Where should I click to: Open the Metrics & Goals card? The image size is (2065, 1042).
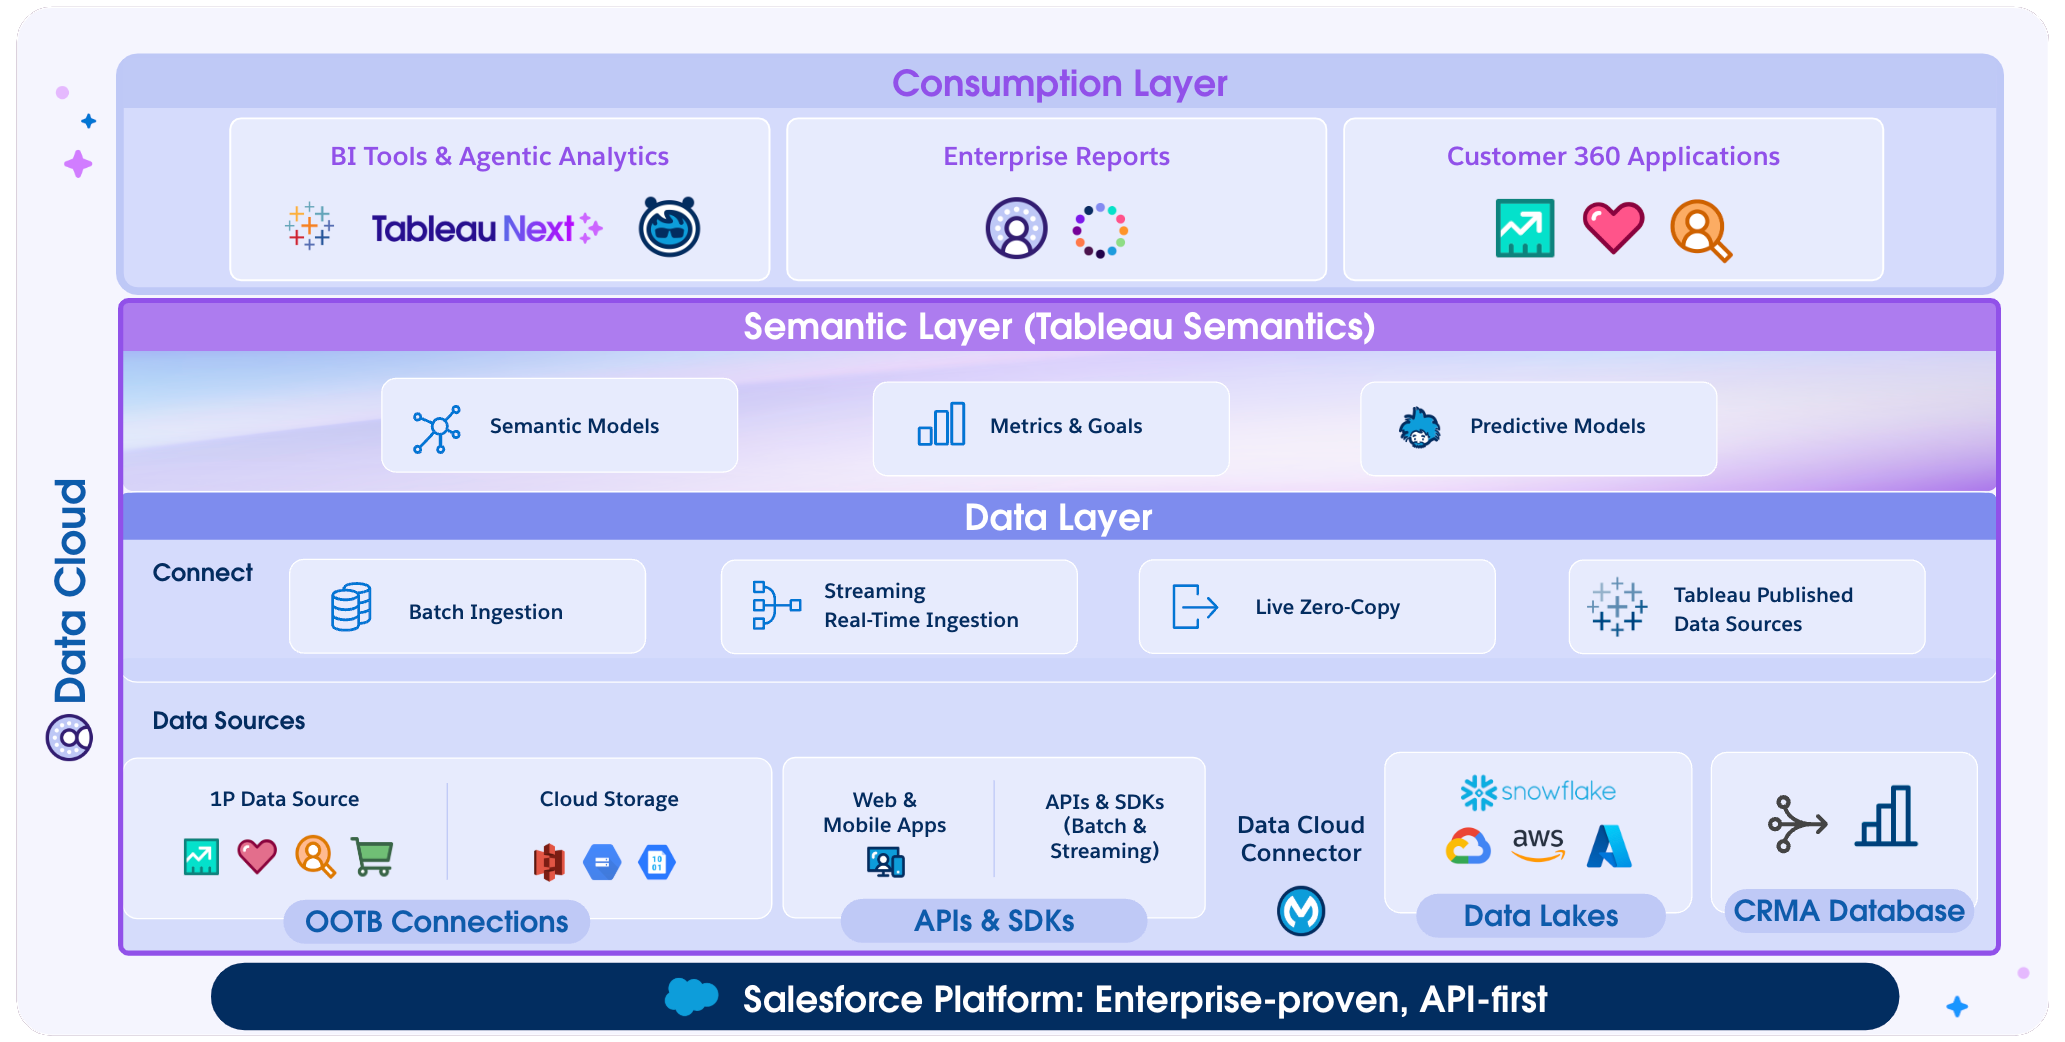pyautogui.click(x=1050, y=427)
